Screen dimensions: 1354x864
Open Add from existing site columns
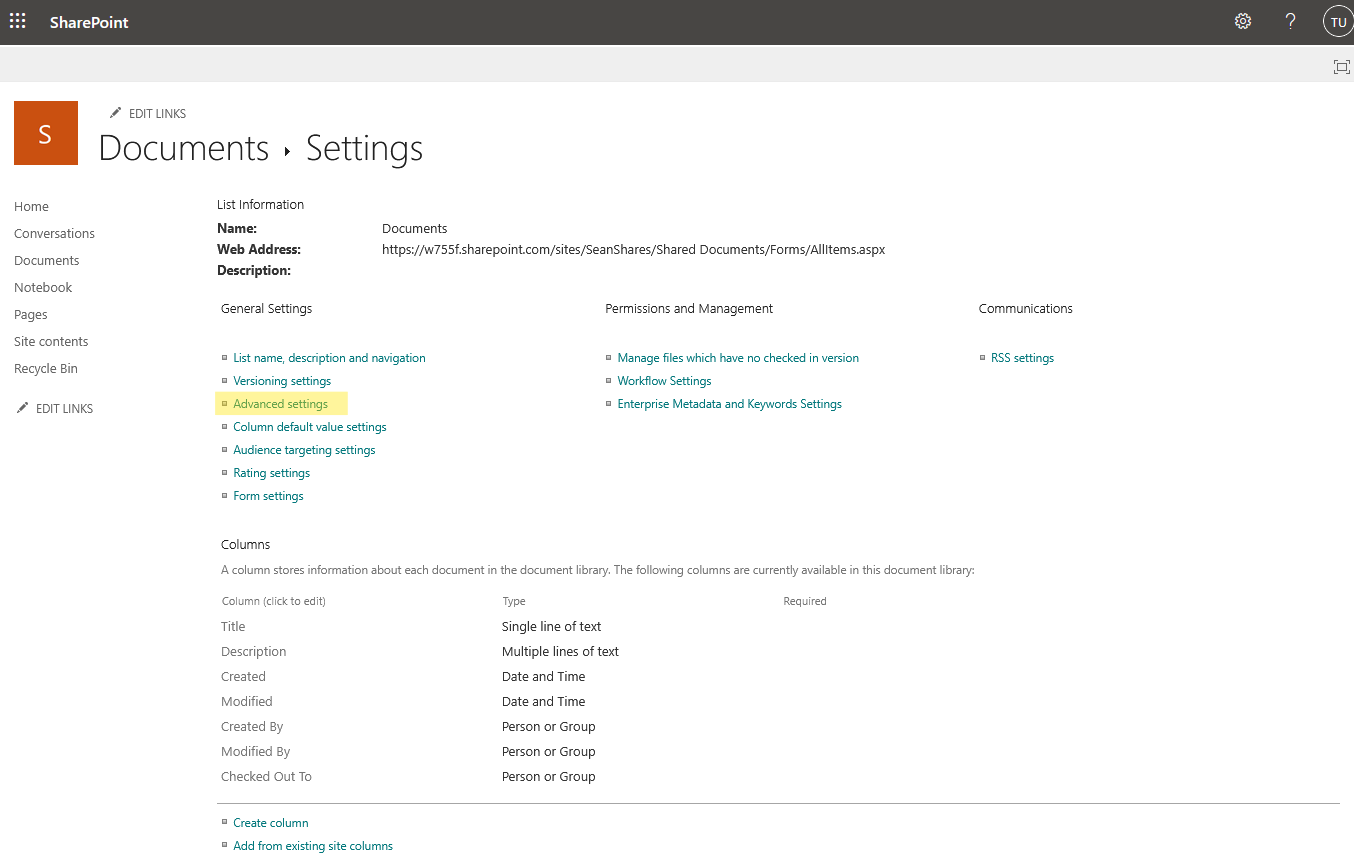click(313, 845)
